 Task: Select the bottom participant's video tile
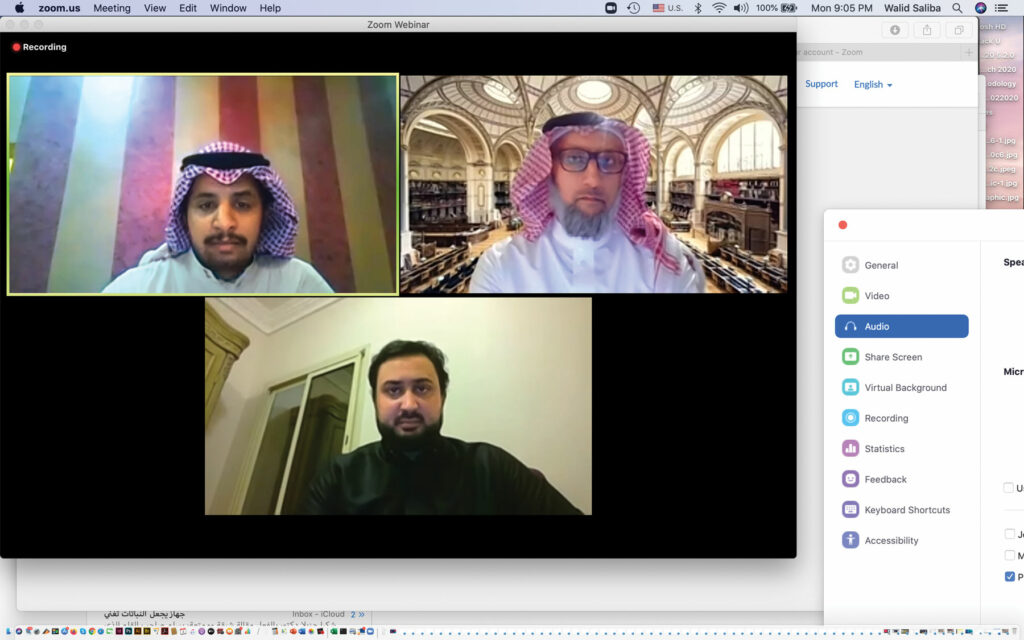(398, 406)
